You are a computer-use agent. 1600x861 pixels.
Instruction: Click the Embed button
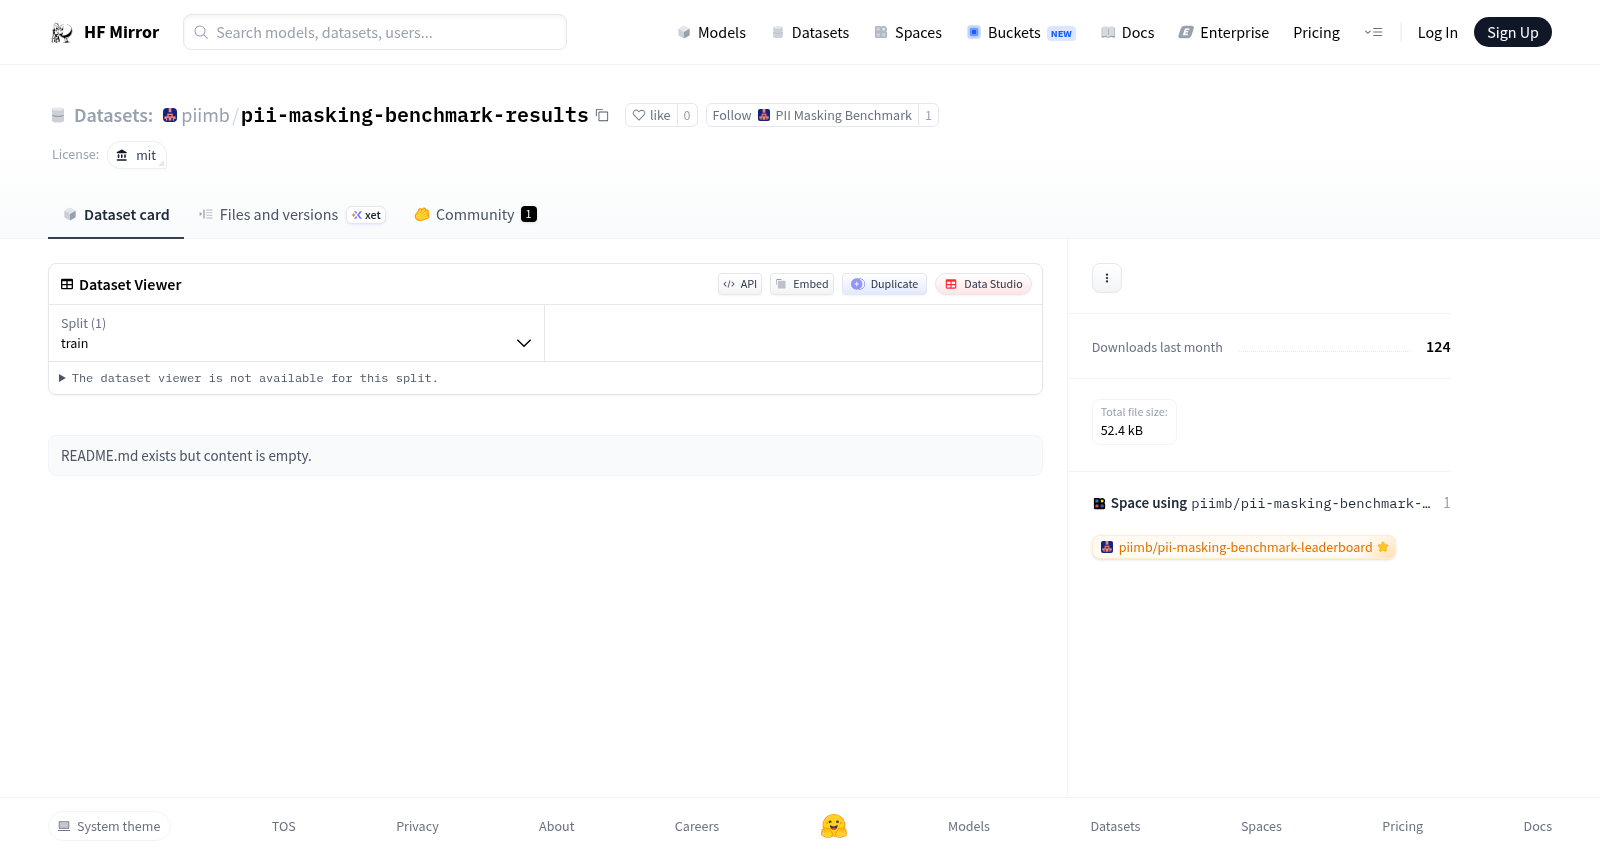coord(802,284)
